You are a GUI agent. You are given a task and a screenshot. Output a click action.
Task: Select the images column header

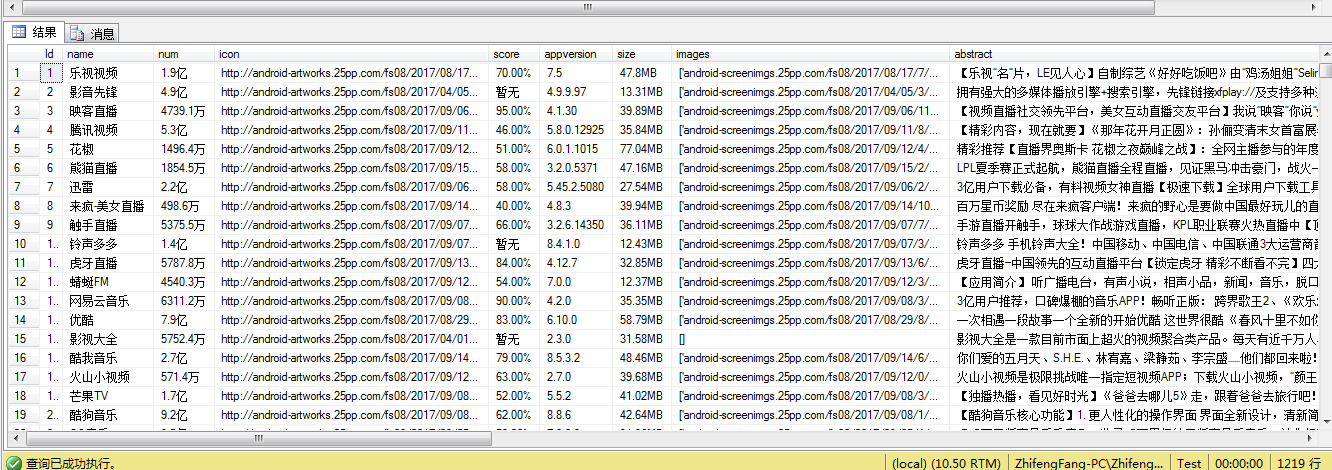click(x=812, y=54)
